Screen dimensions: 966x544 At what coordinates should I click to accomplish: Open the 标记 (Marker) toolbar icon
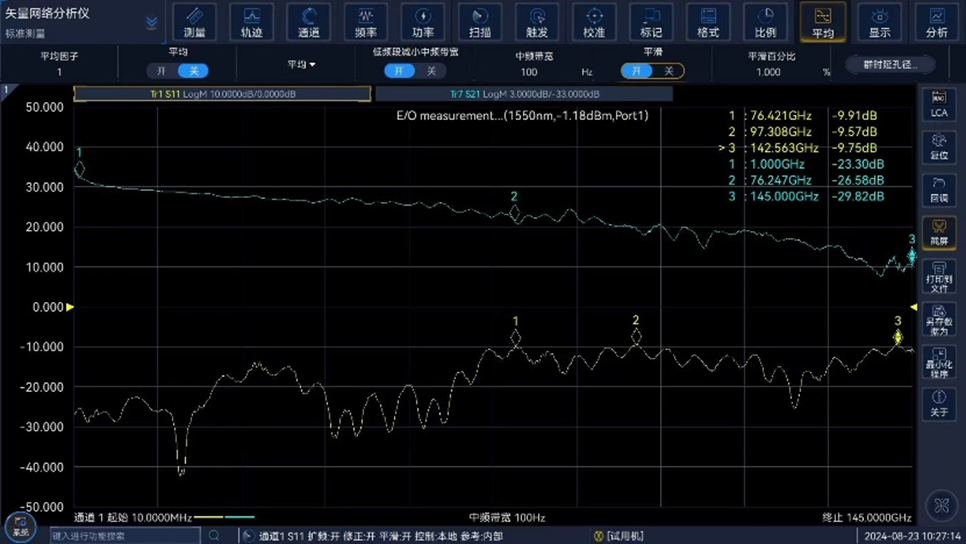(651, 22)
